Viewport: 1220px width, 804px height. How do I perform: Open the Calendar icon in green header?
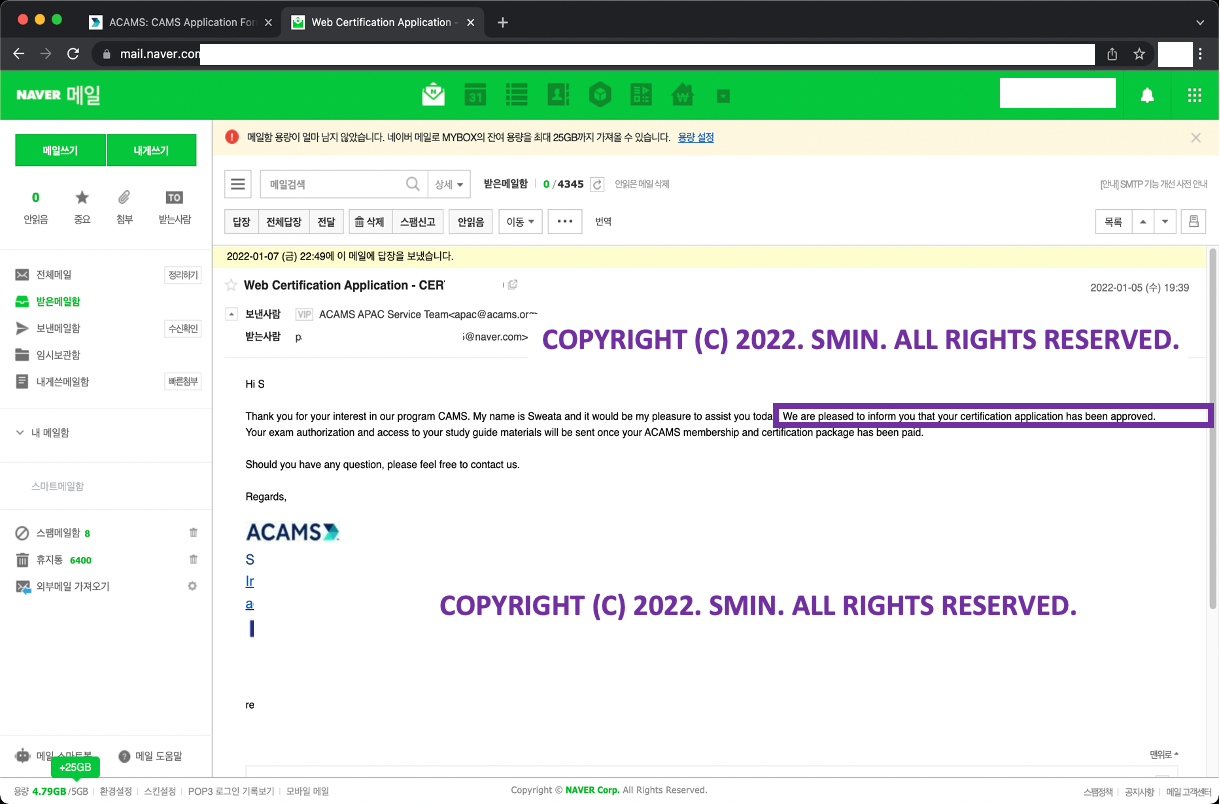[x=476, y=95]
